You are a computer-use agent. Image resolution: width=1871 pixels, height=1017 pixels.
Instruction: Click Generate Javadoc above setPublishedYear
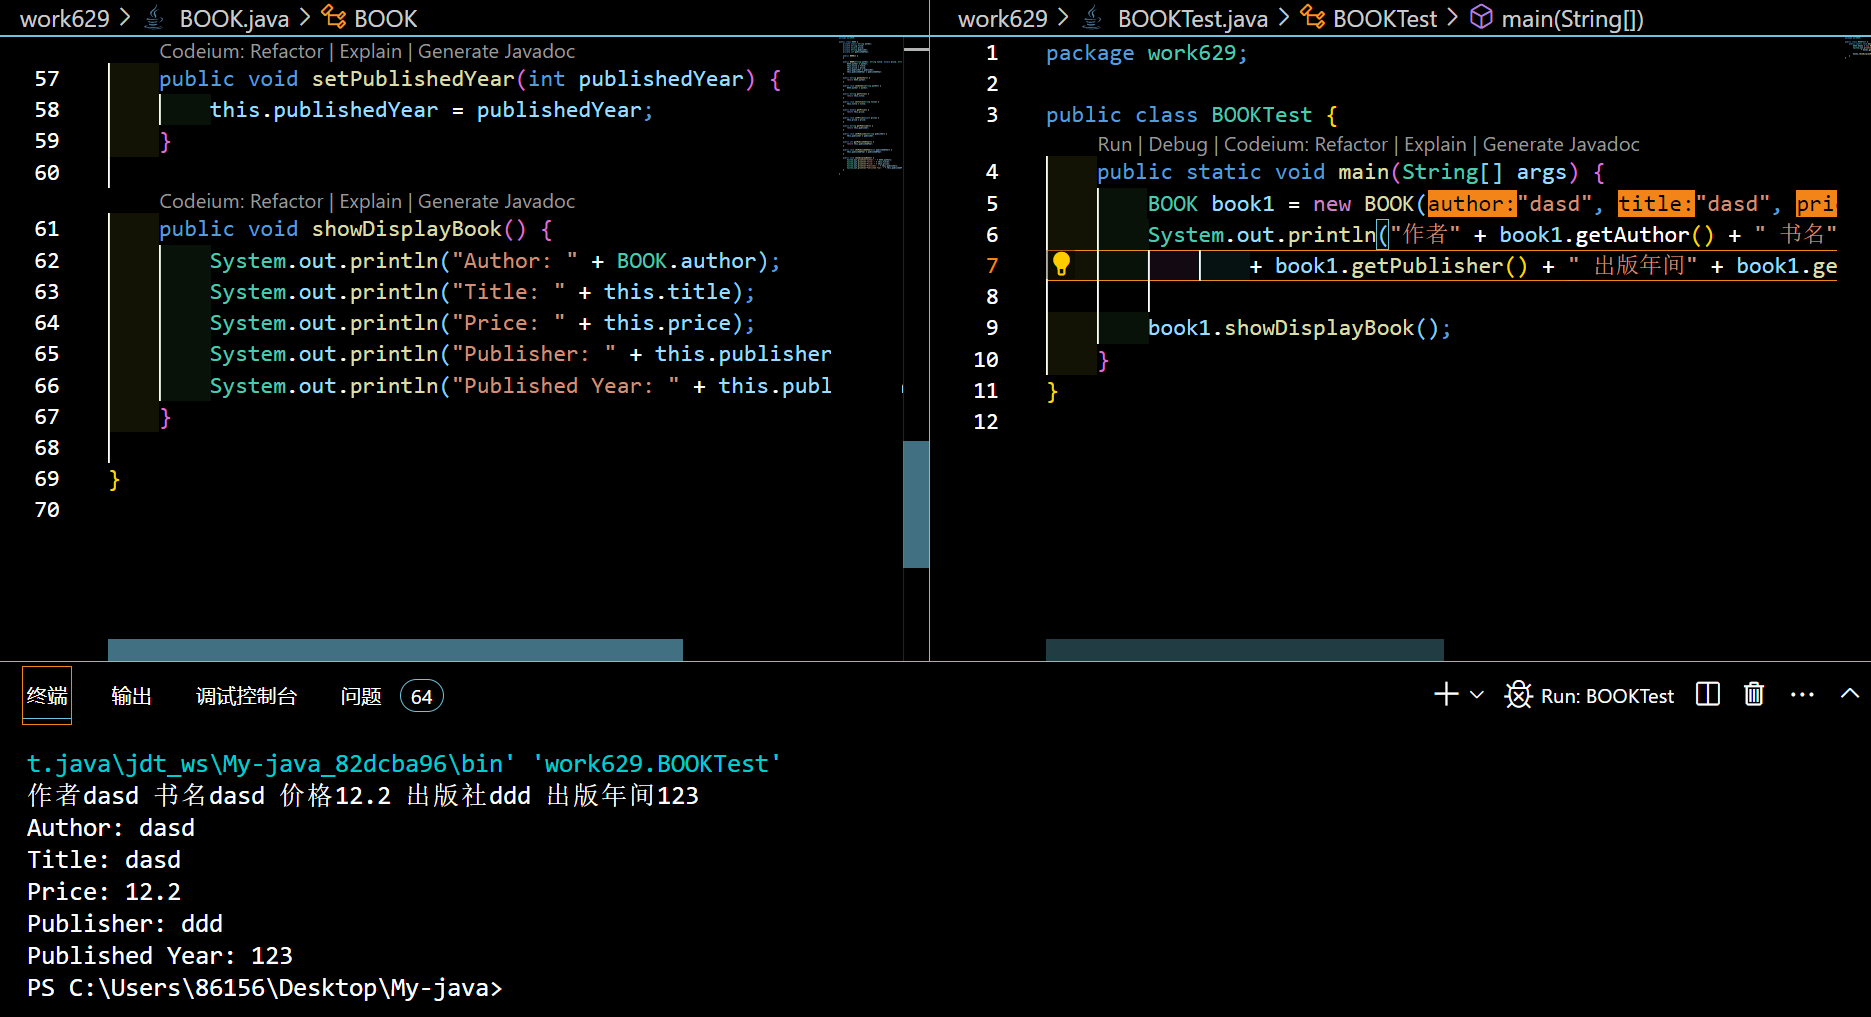[496, 51]
